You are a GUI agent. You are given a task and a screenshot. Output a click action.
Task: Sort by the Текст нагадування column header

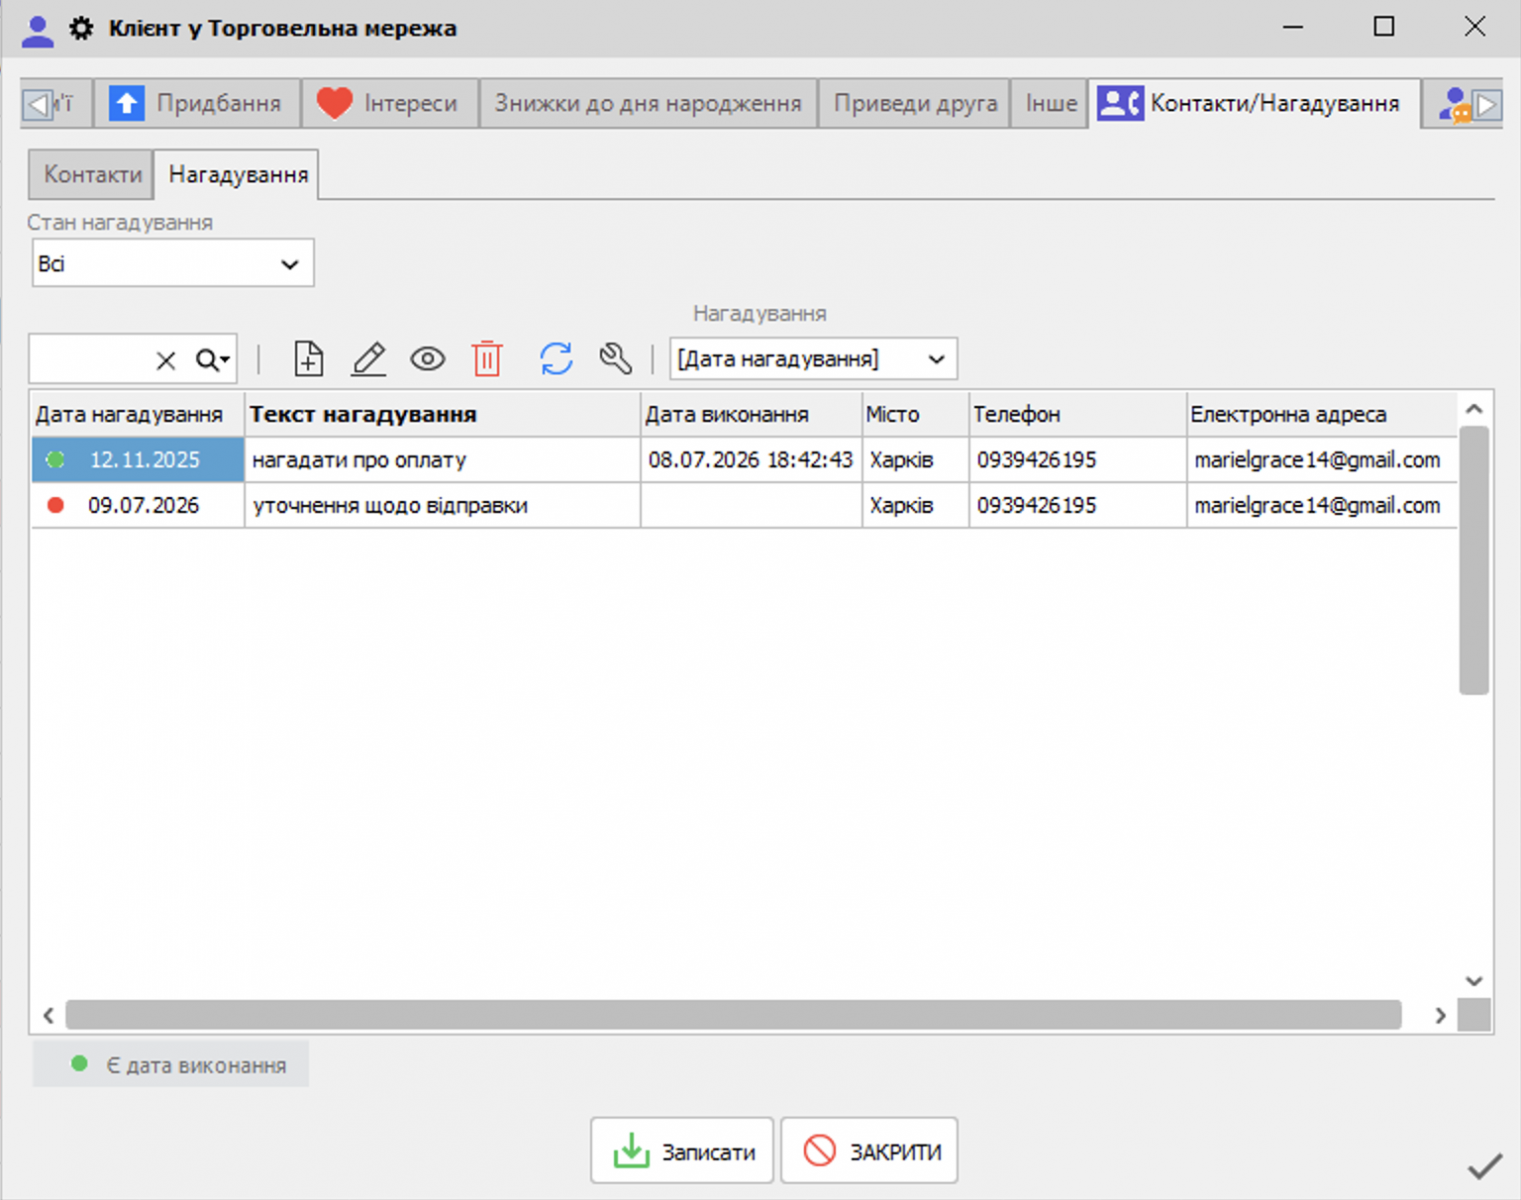click(x=443, y=414)
